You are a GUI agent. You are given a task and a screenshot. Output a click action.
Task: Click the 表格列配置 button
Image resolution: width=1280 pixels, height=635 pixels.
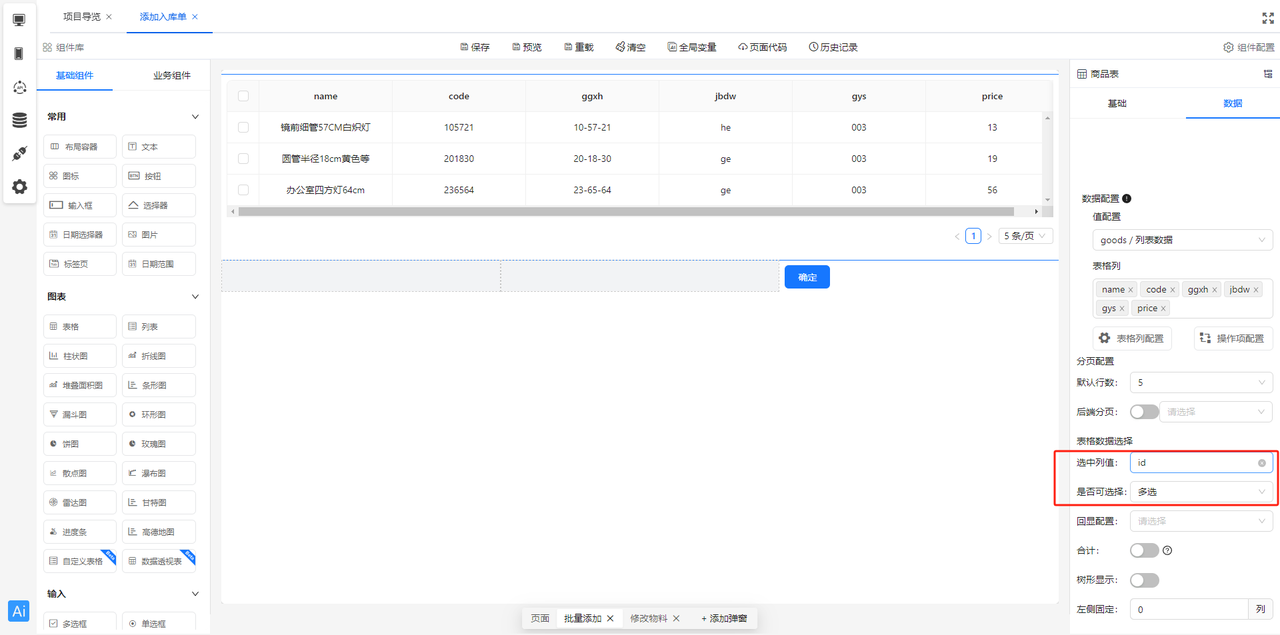click(x=1131, y=338)
